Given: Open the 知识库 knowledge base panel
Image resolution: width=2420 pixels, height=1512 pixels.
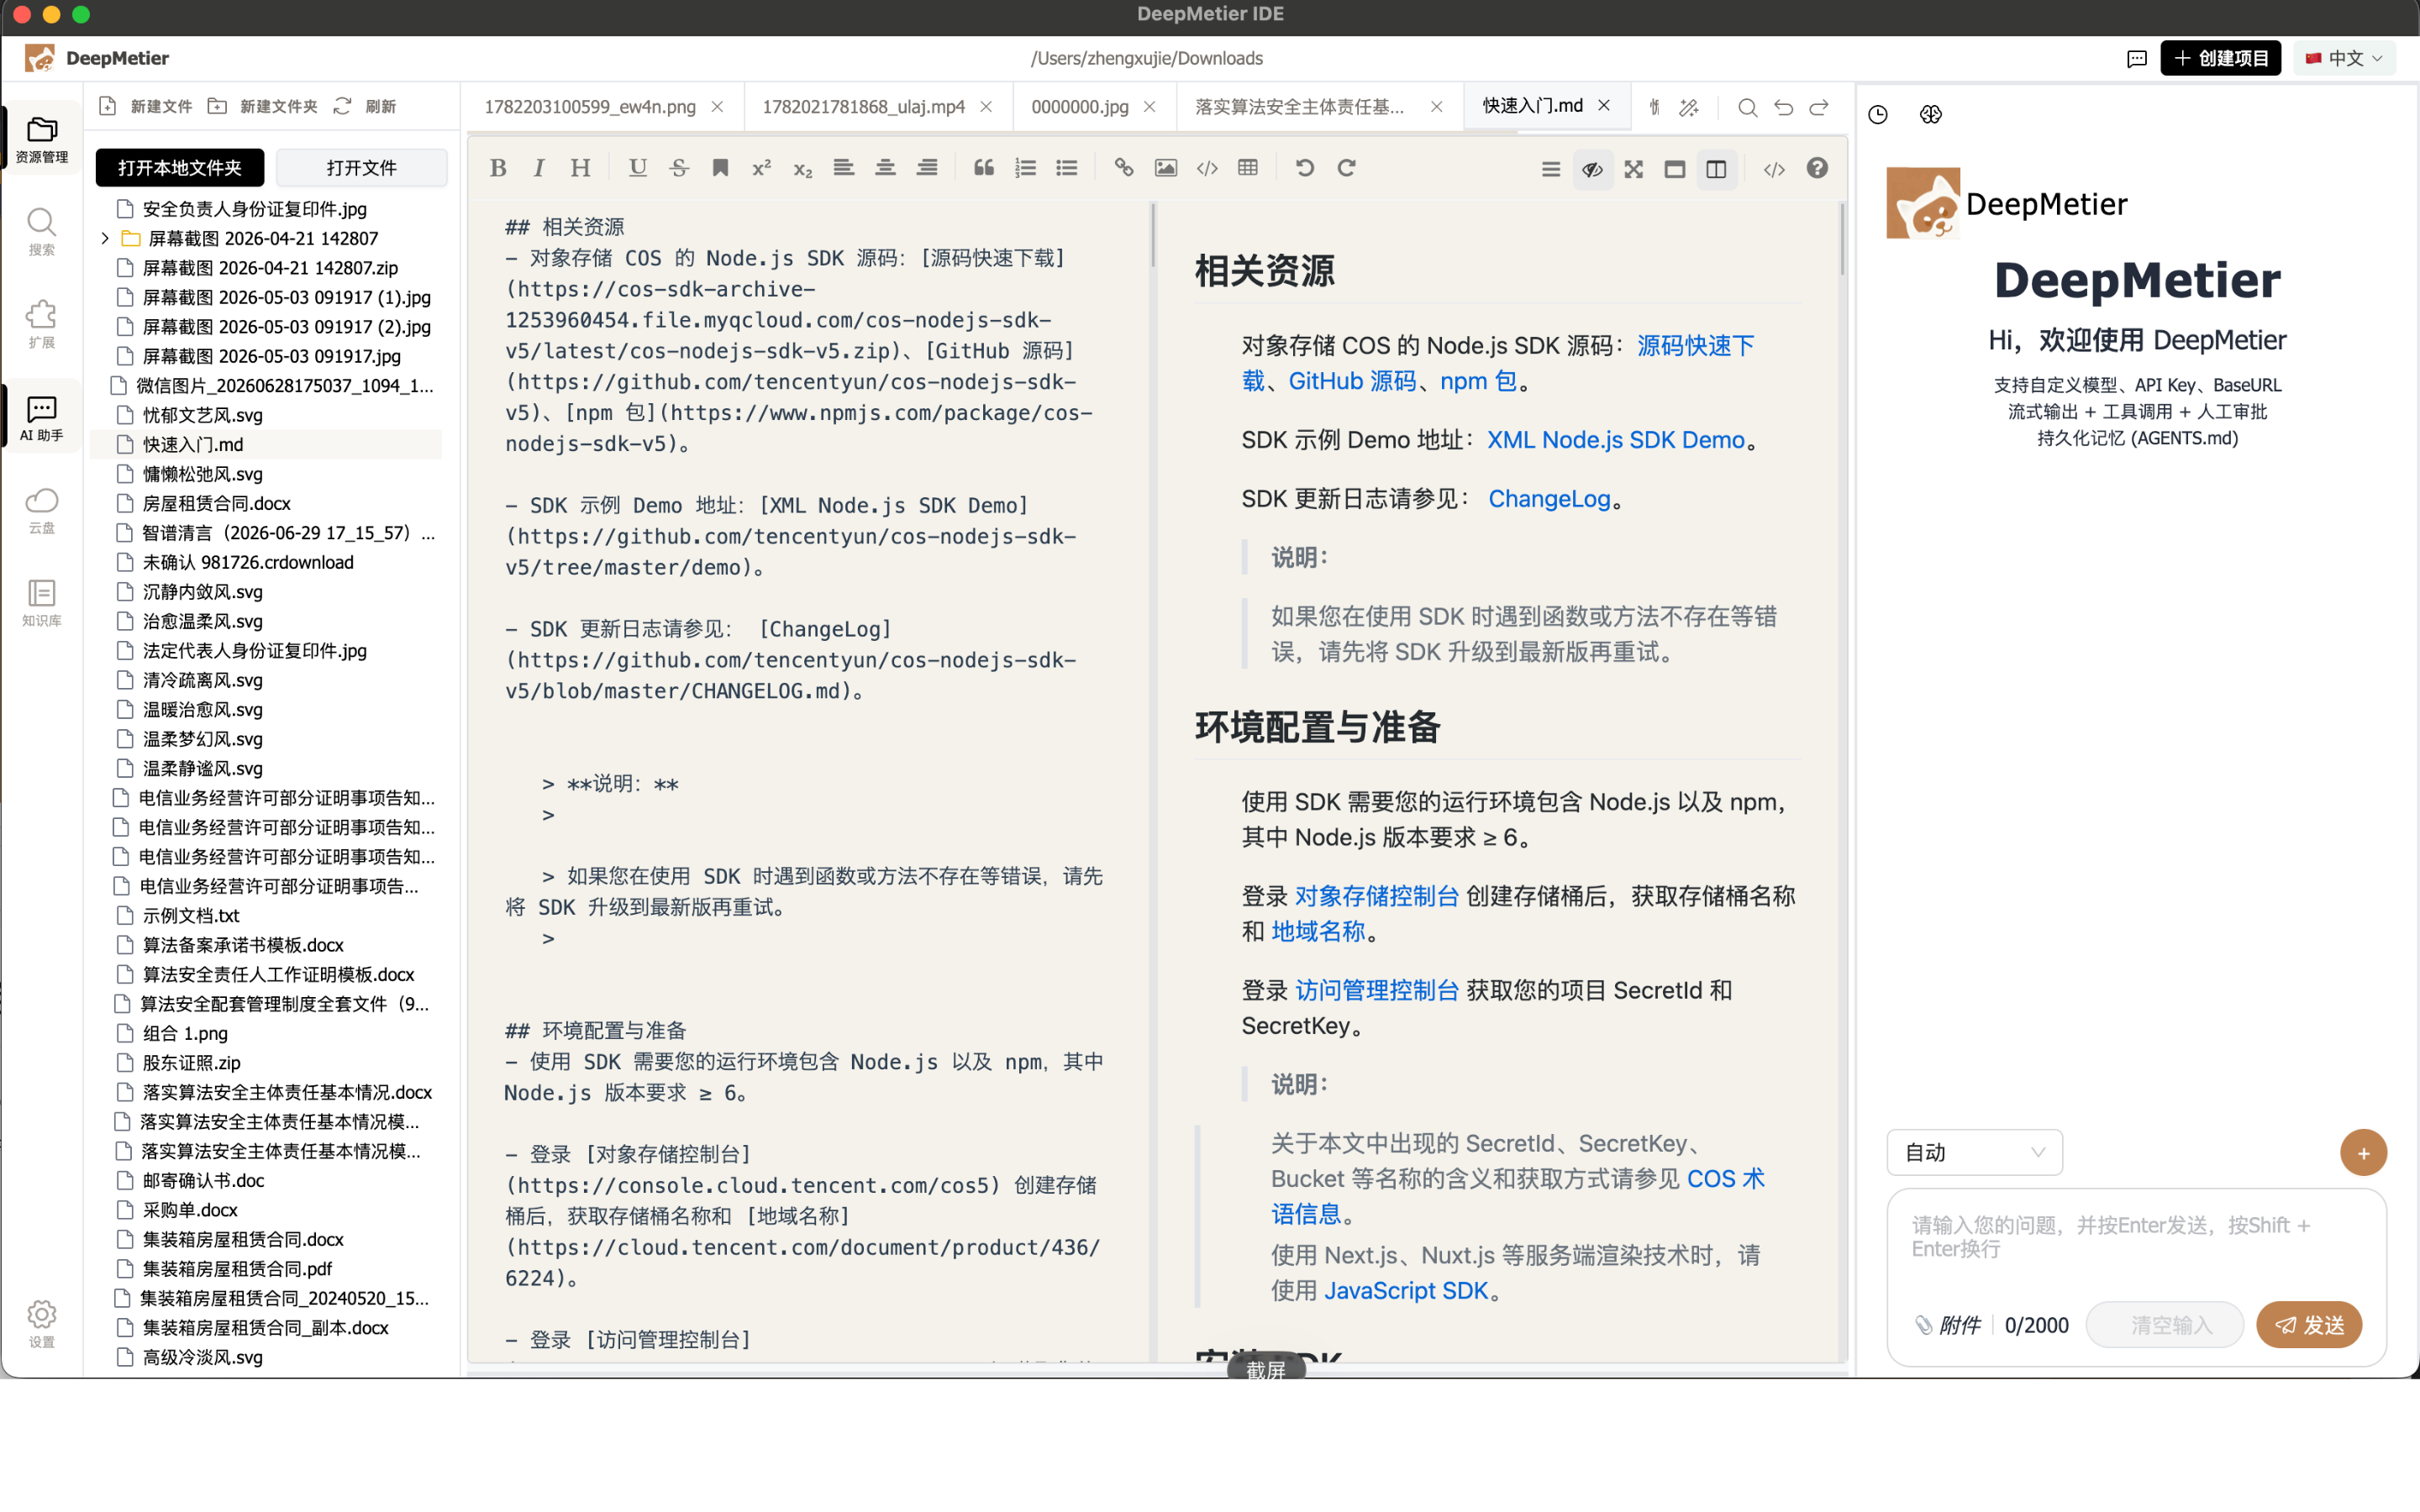Looking at the screenshot, I should pos(42,603).
